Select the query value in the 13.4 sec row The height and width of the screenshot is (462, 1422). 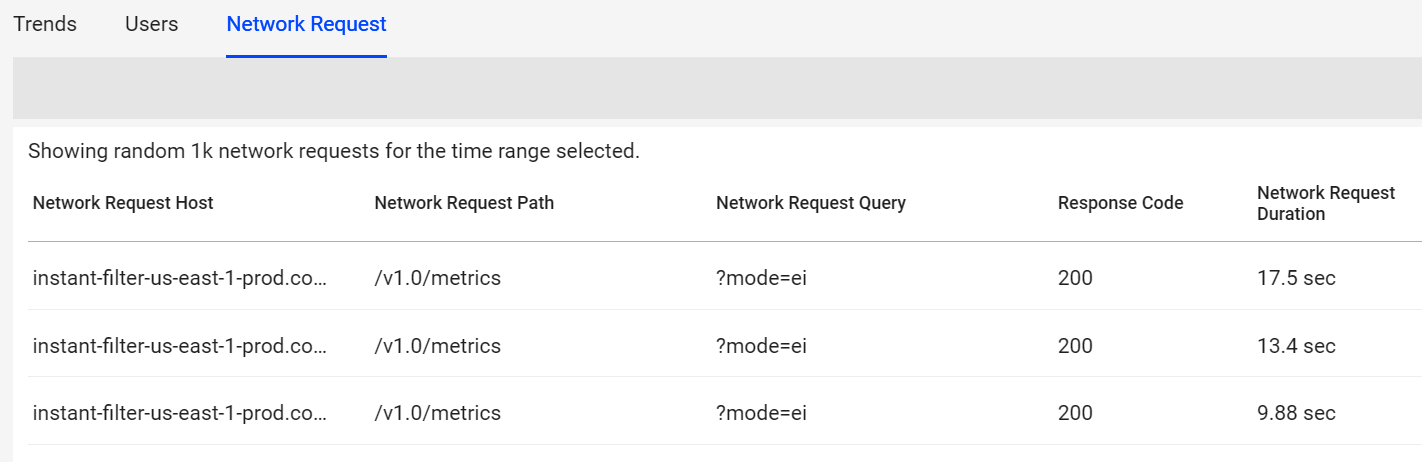(761, 346)
